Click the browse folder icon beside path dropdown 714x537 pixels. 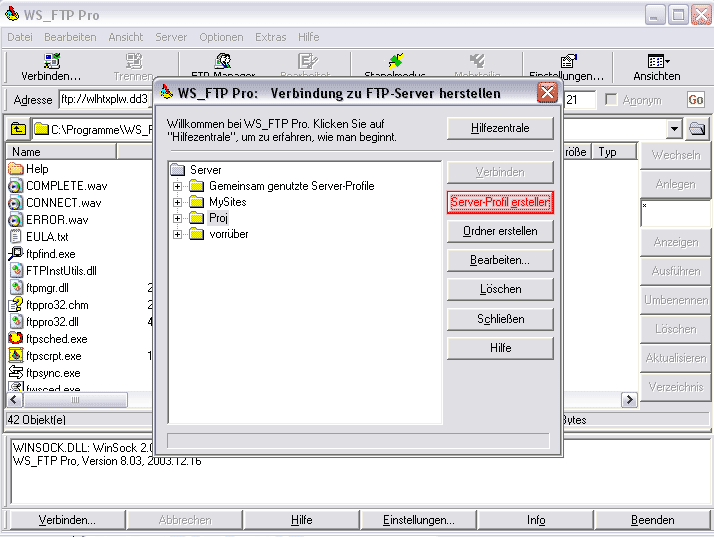tap(697, 129)
